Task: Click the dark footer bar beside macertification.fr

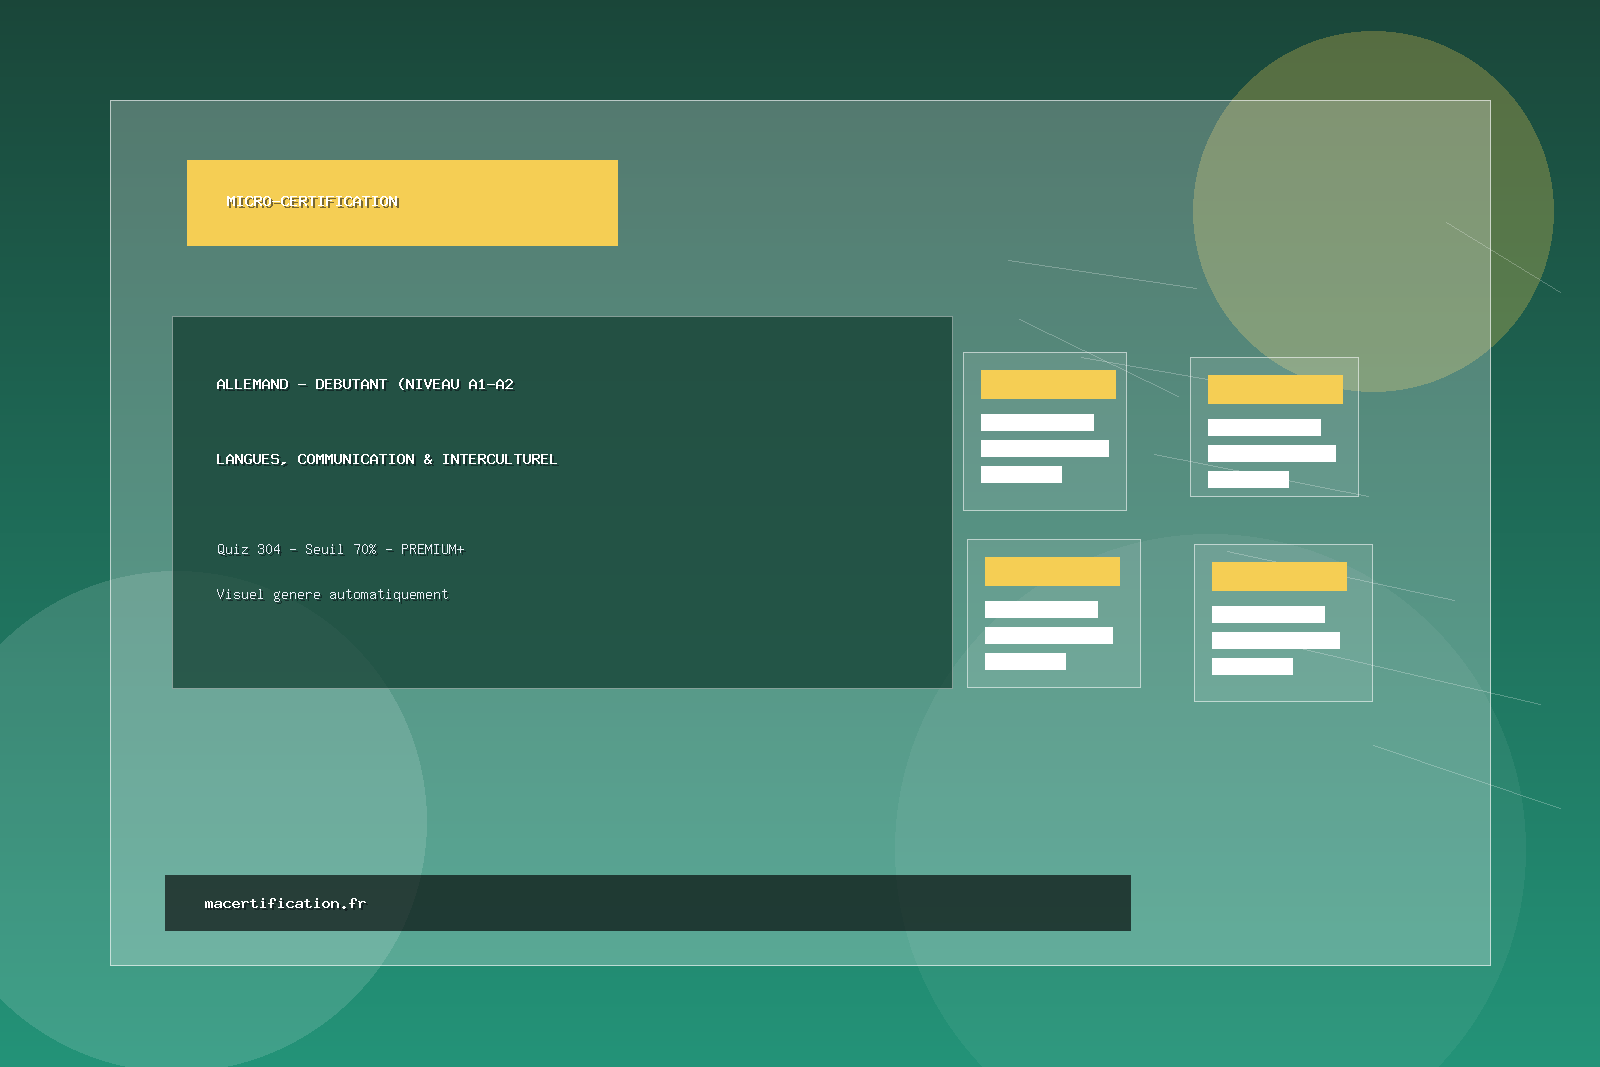Action: point(750,903)
